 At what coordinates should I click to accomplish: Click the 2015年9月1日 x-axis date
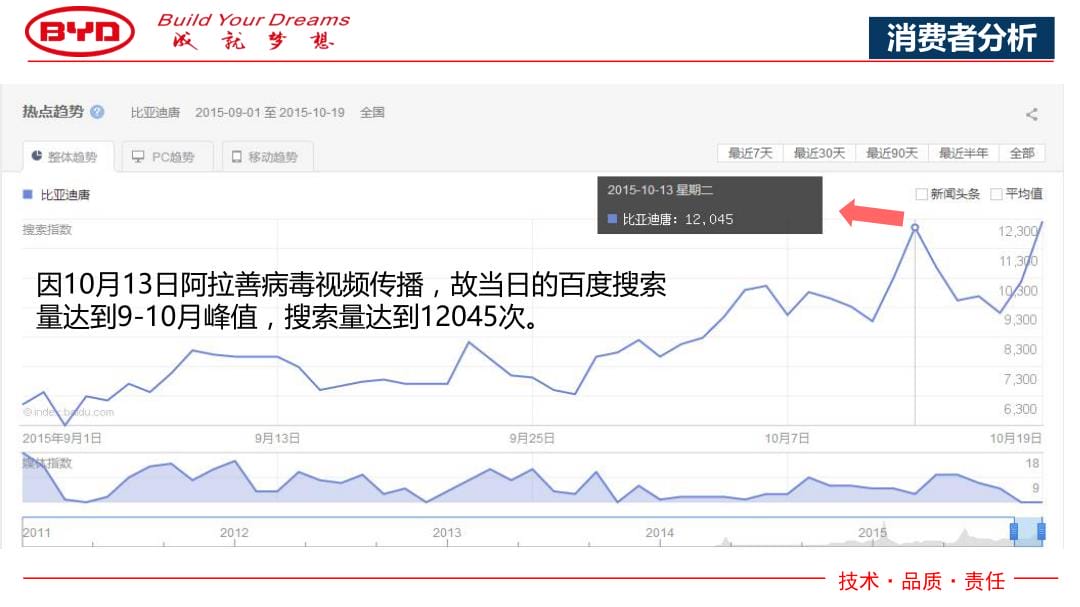coord(62,438)
